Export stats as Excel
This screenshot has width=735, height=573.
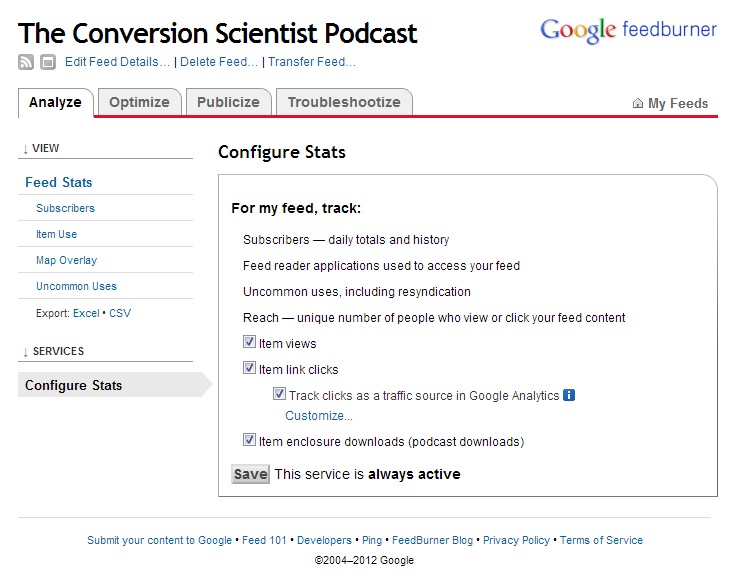(86, 313)
